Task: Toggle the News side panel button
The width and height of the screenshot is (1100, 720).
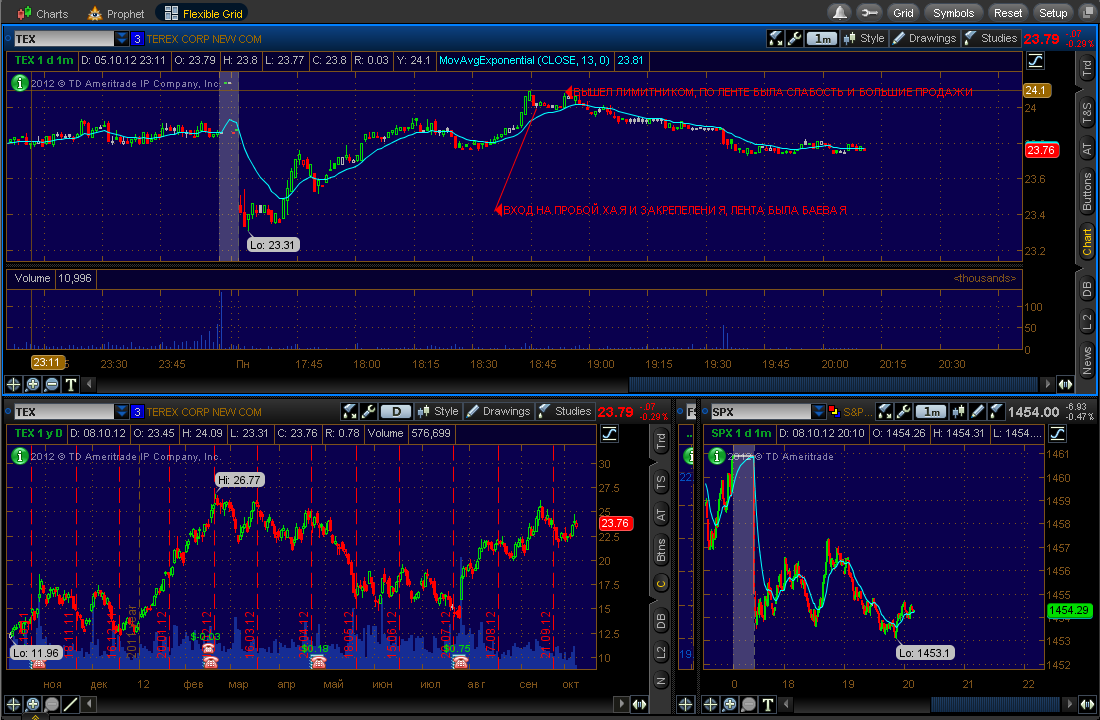Action: click(1087, 361)
